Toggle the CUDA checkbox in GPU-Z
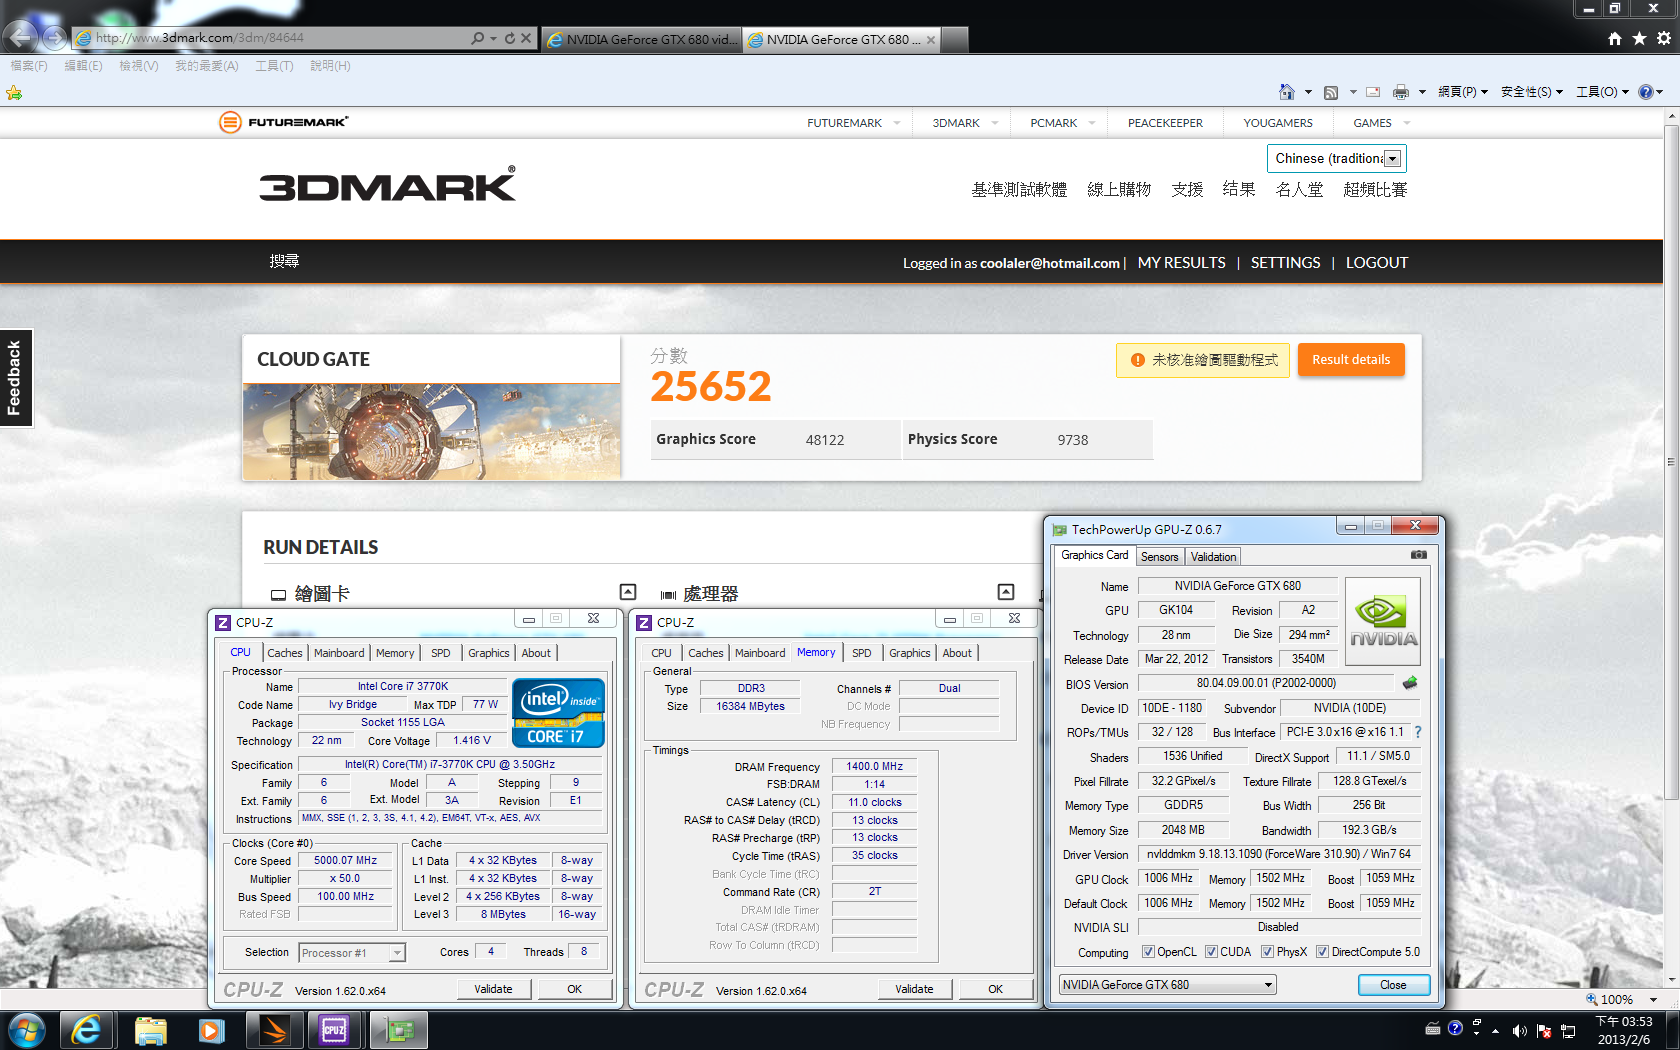The height and width of the screenshot is (1050, 1680). coord(1211,952)
